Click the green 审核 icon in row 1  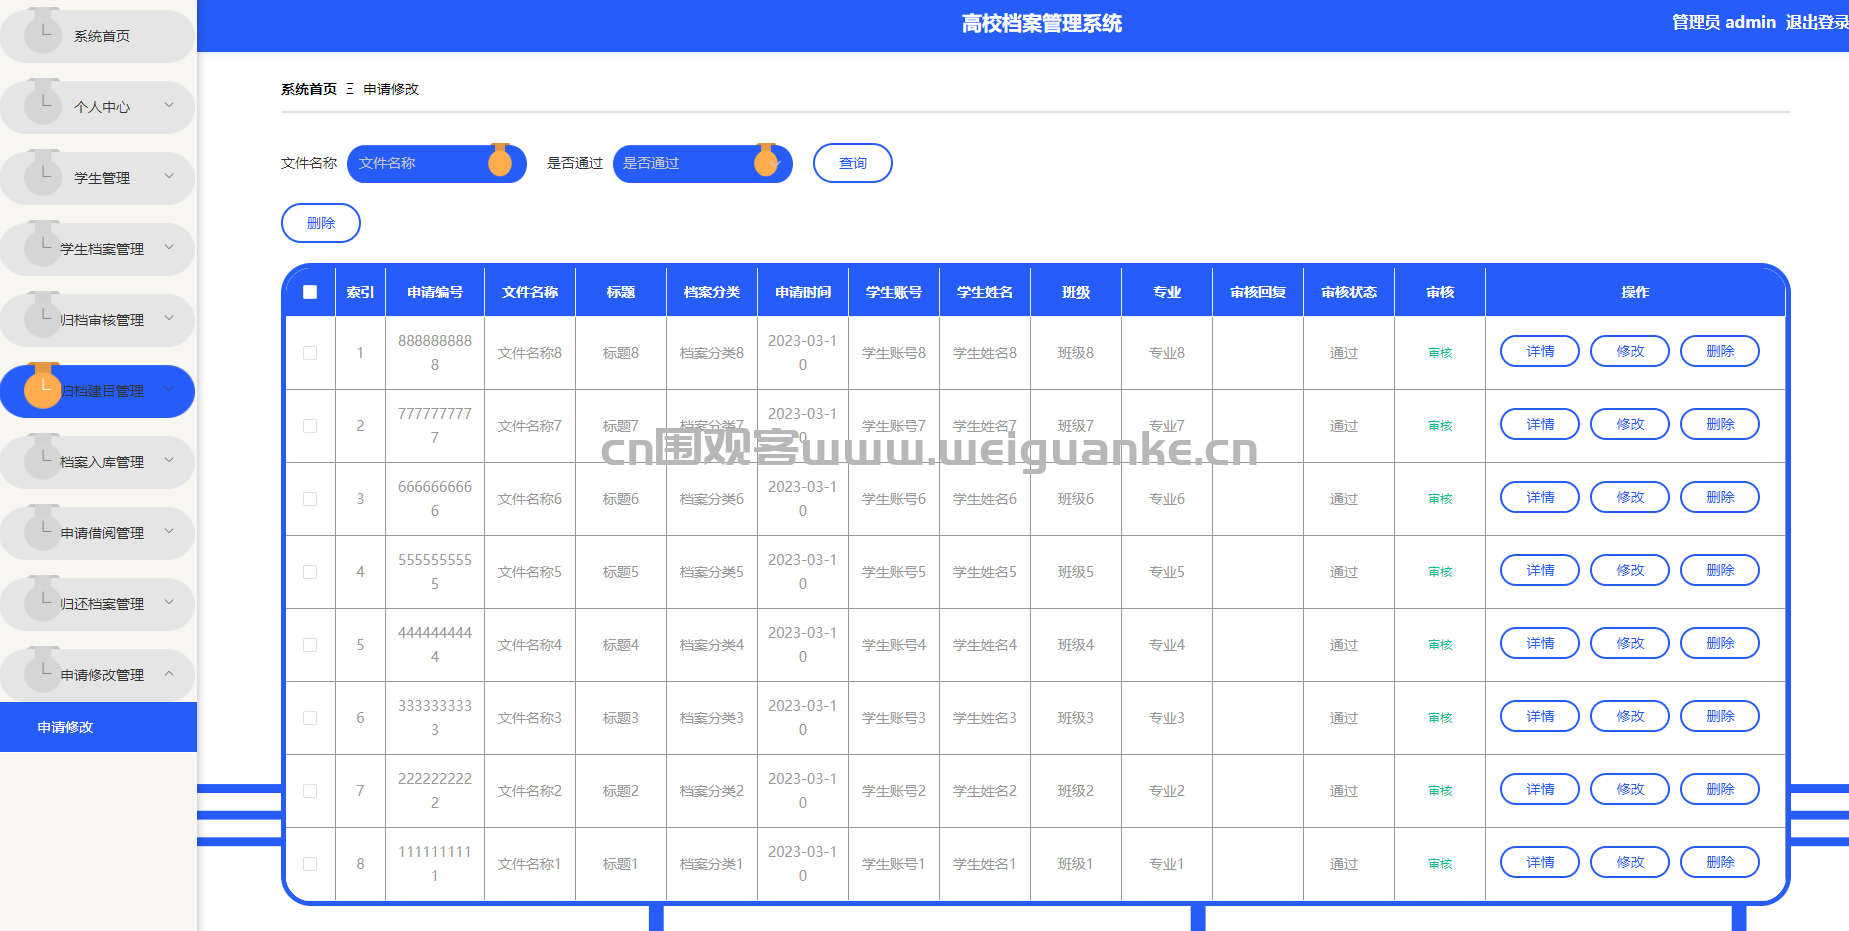pyautogui.click(x=1440, y=353)
